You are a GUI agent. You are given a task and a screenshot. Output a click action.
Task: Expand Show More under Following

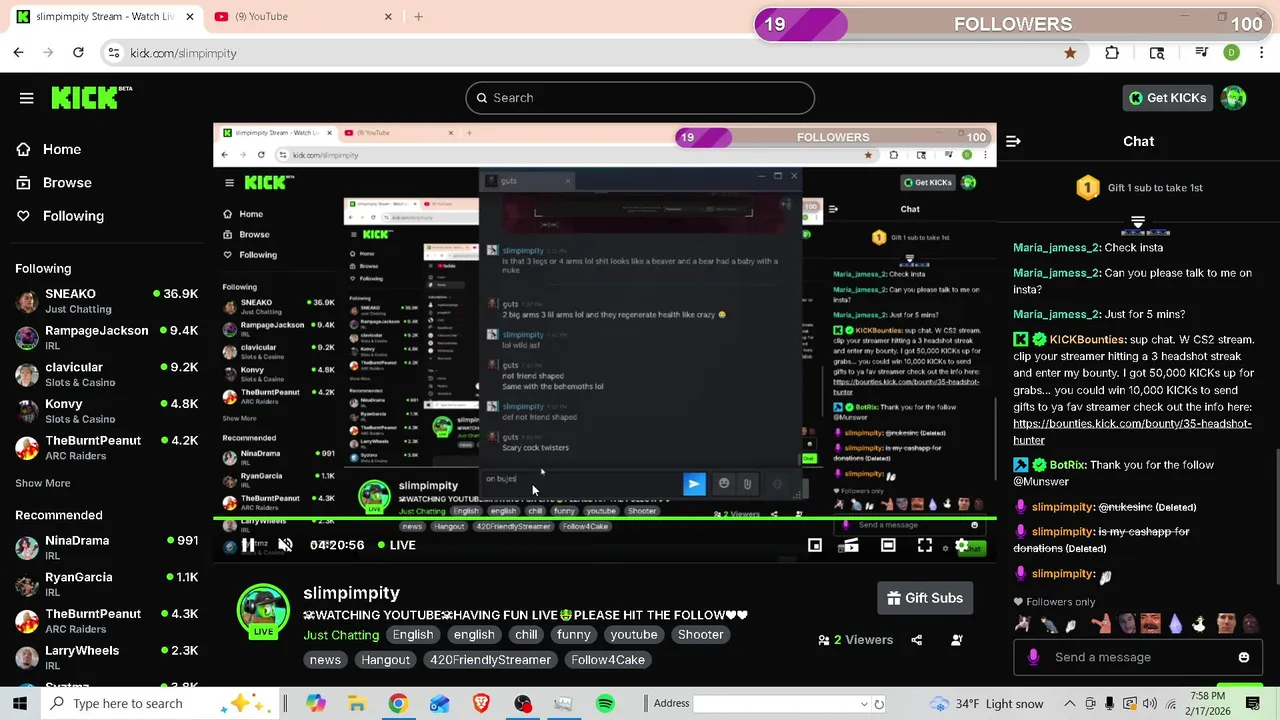pyautogui.click(x=43, y=483)
